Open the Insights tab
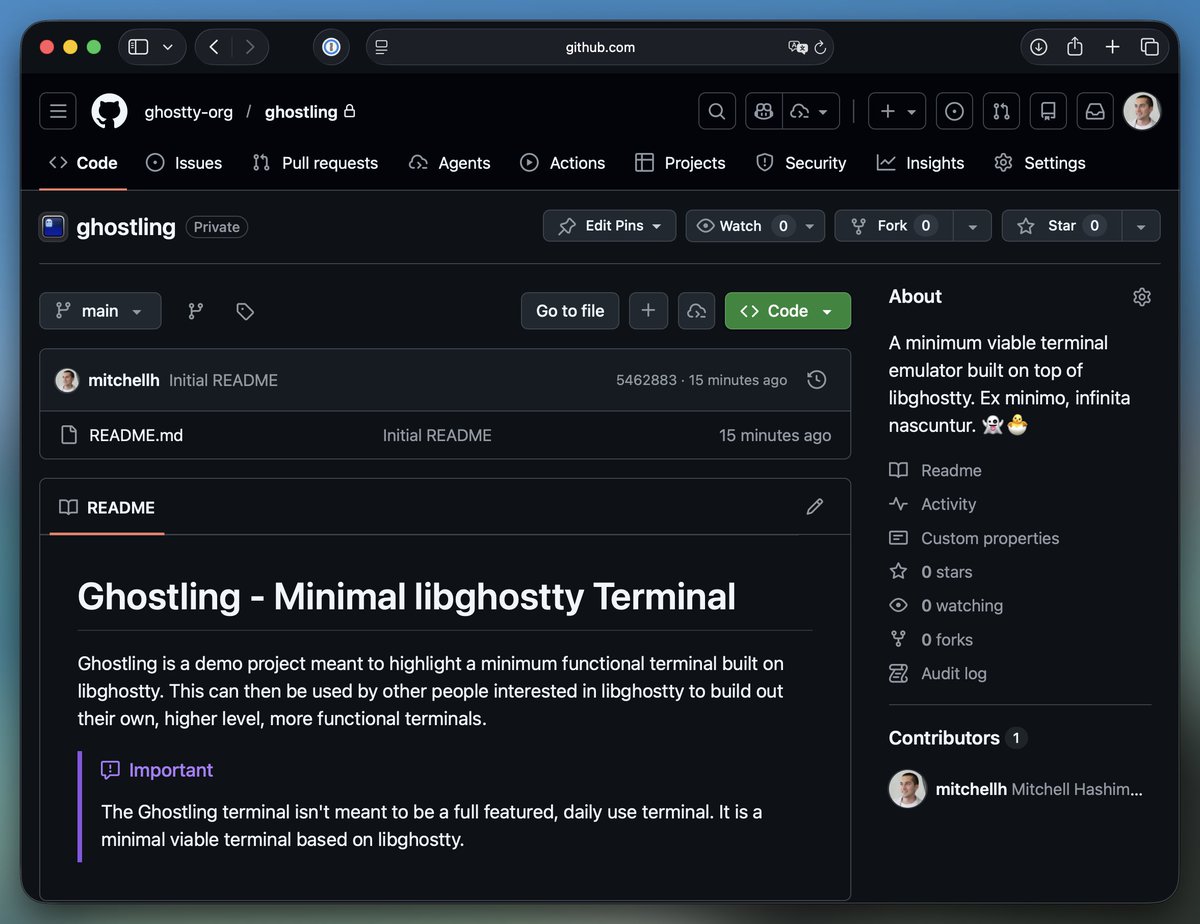This screenshot has height=924, width=1200. [x=921, y=163]
